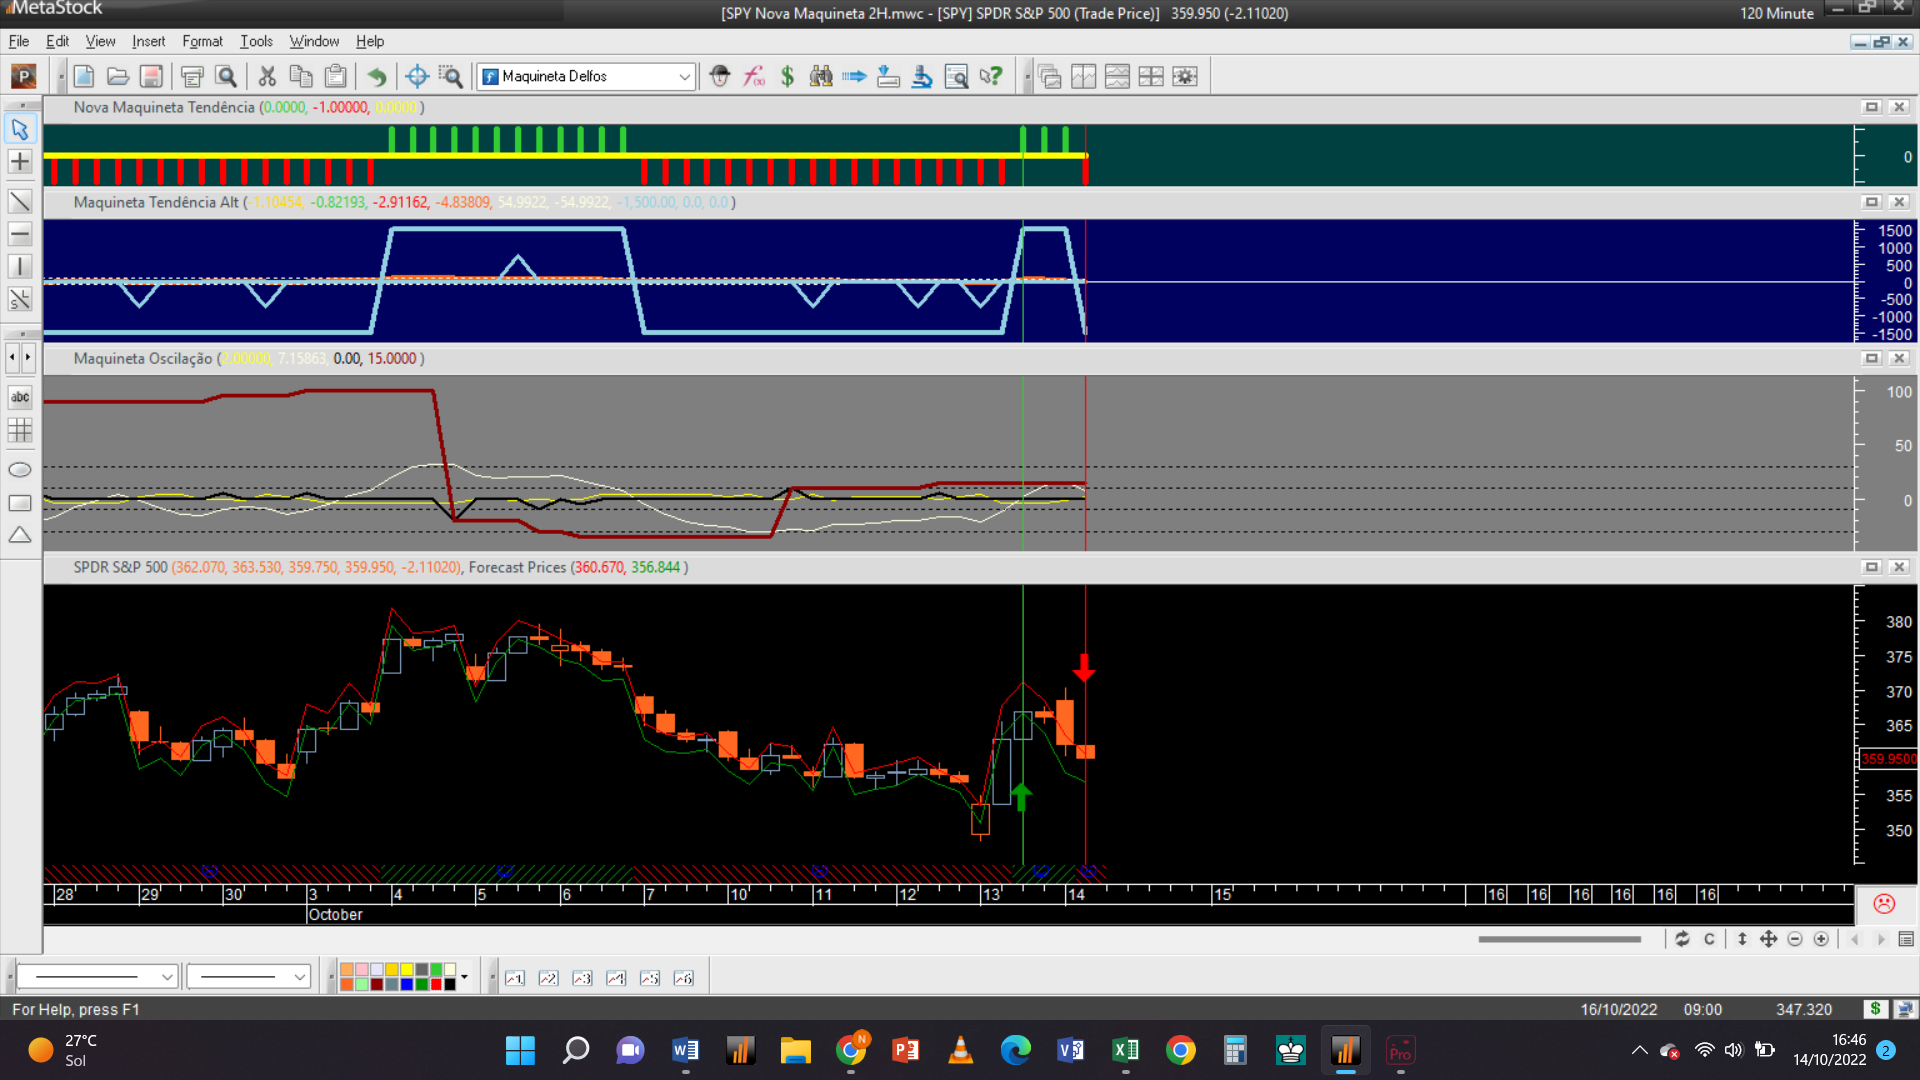Select the ellipse drawing tool
The image size is (1920, 1080).
tap(20, 470)
